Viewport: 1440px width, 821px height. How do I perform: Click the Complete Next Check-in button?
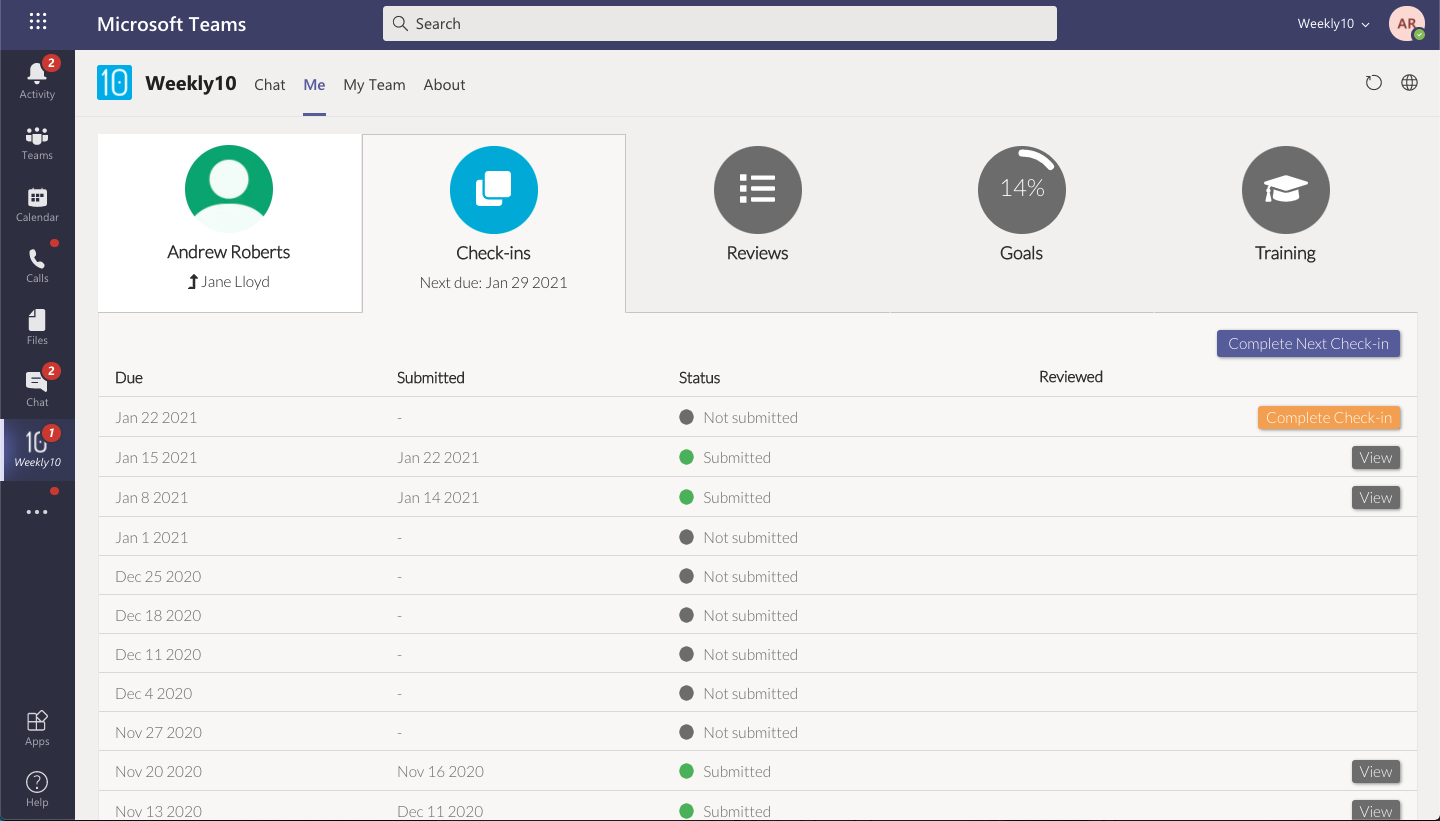tap(1308, 343)
